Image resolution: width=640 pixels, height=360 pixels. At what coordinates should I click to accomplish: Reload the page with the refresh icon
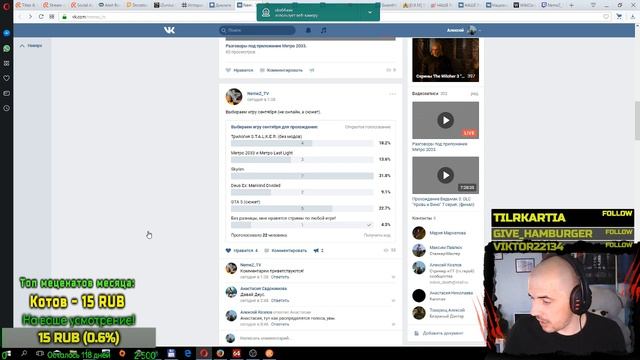coord(41,17)
